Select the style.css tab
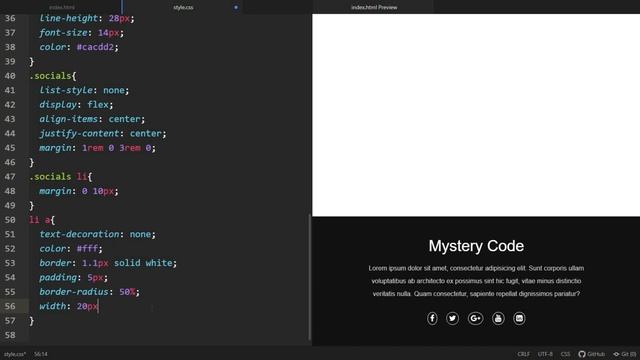Viewport: 640px width, 360px height. click(183, 7)
